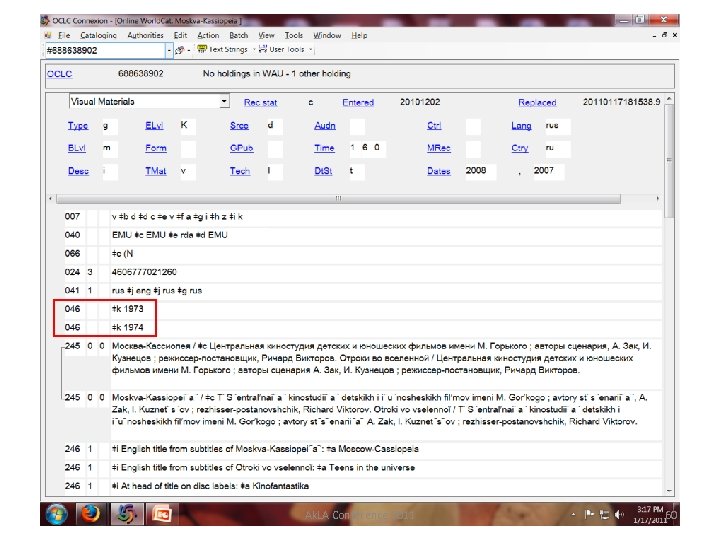Click the Audn fixed field link
The width and height of the screenshot is (720, 540).
(325, 126)
